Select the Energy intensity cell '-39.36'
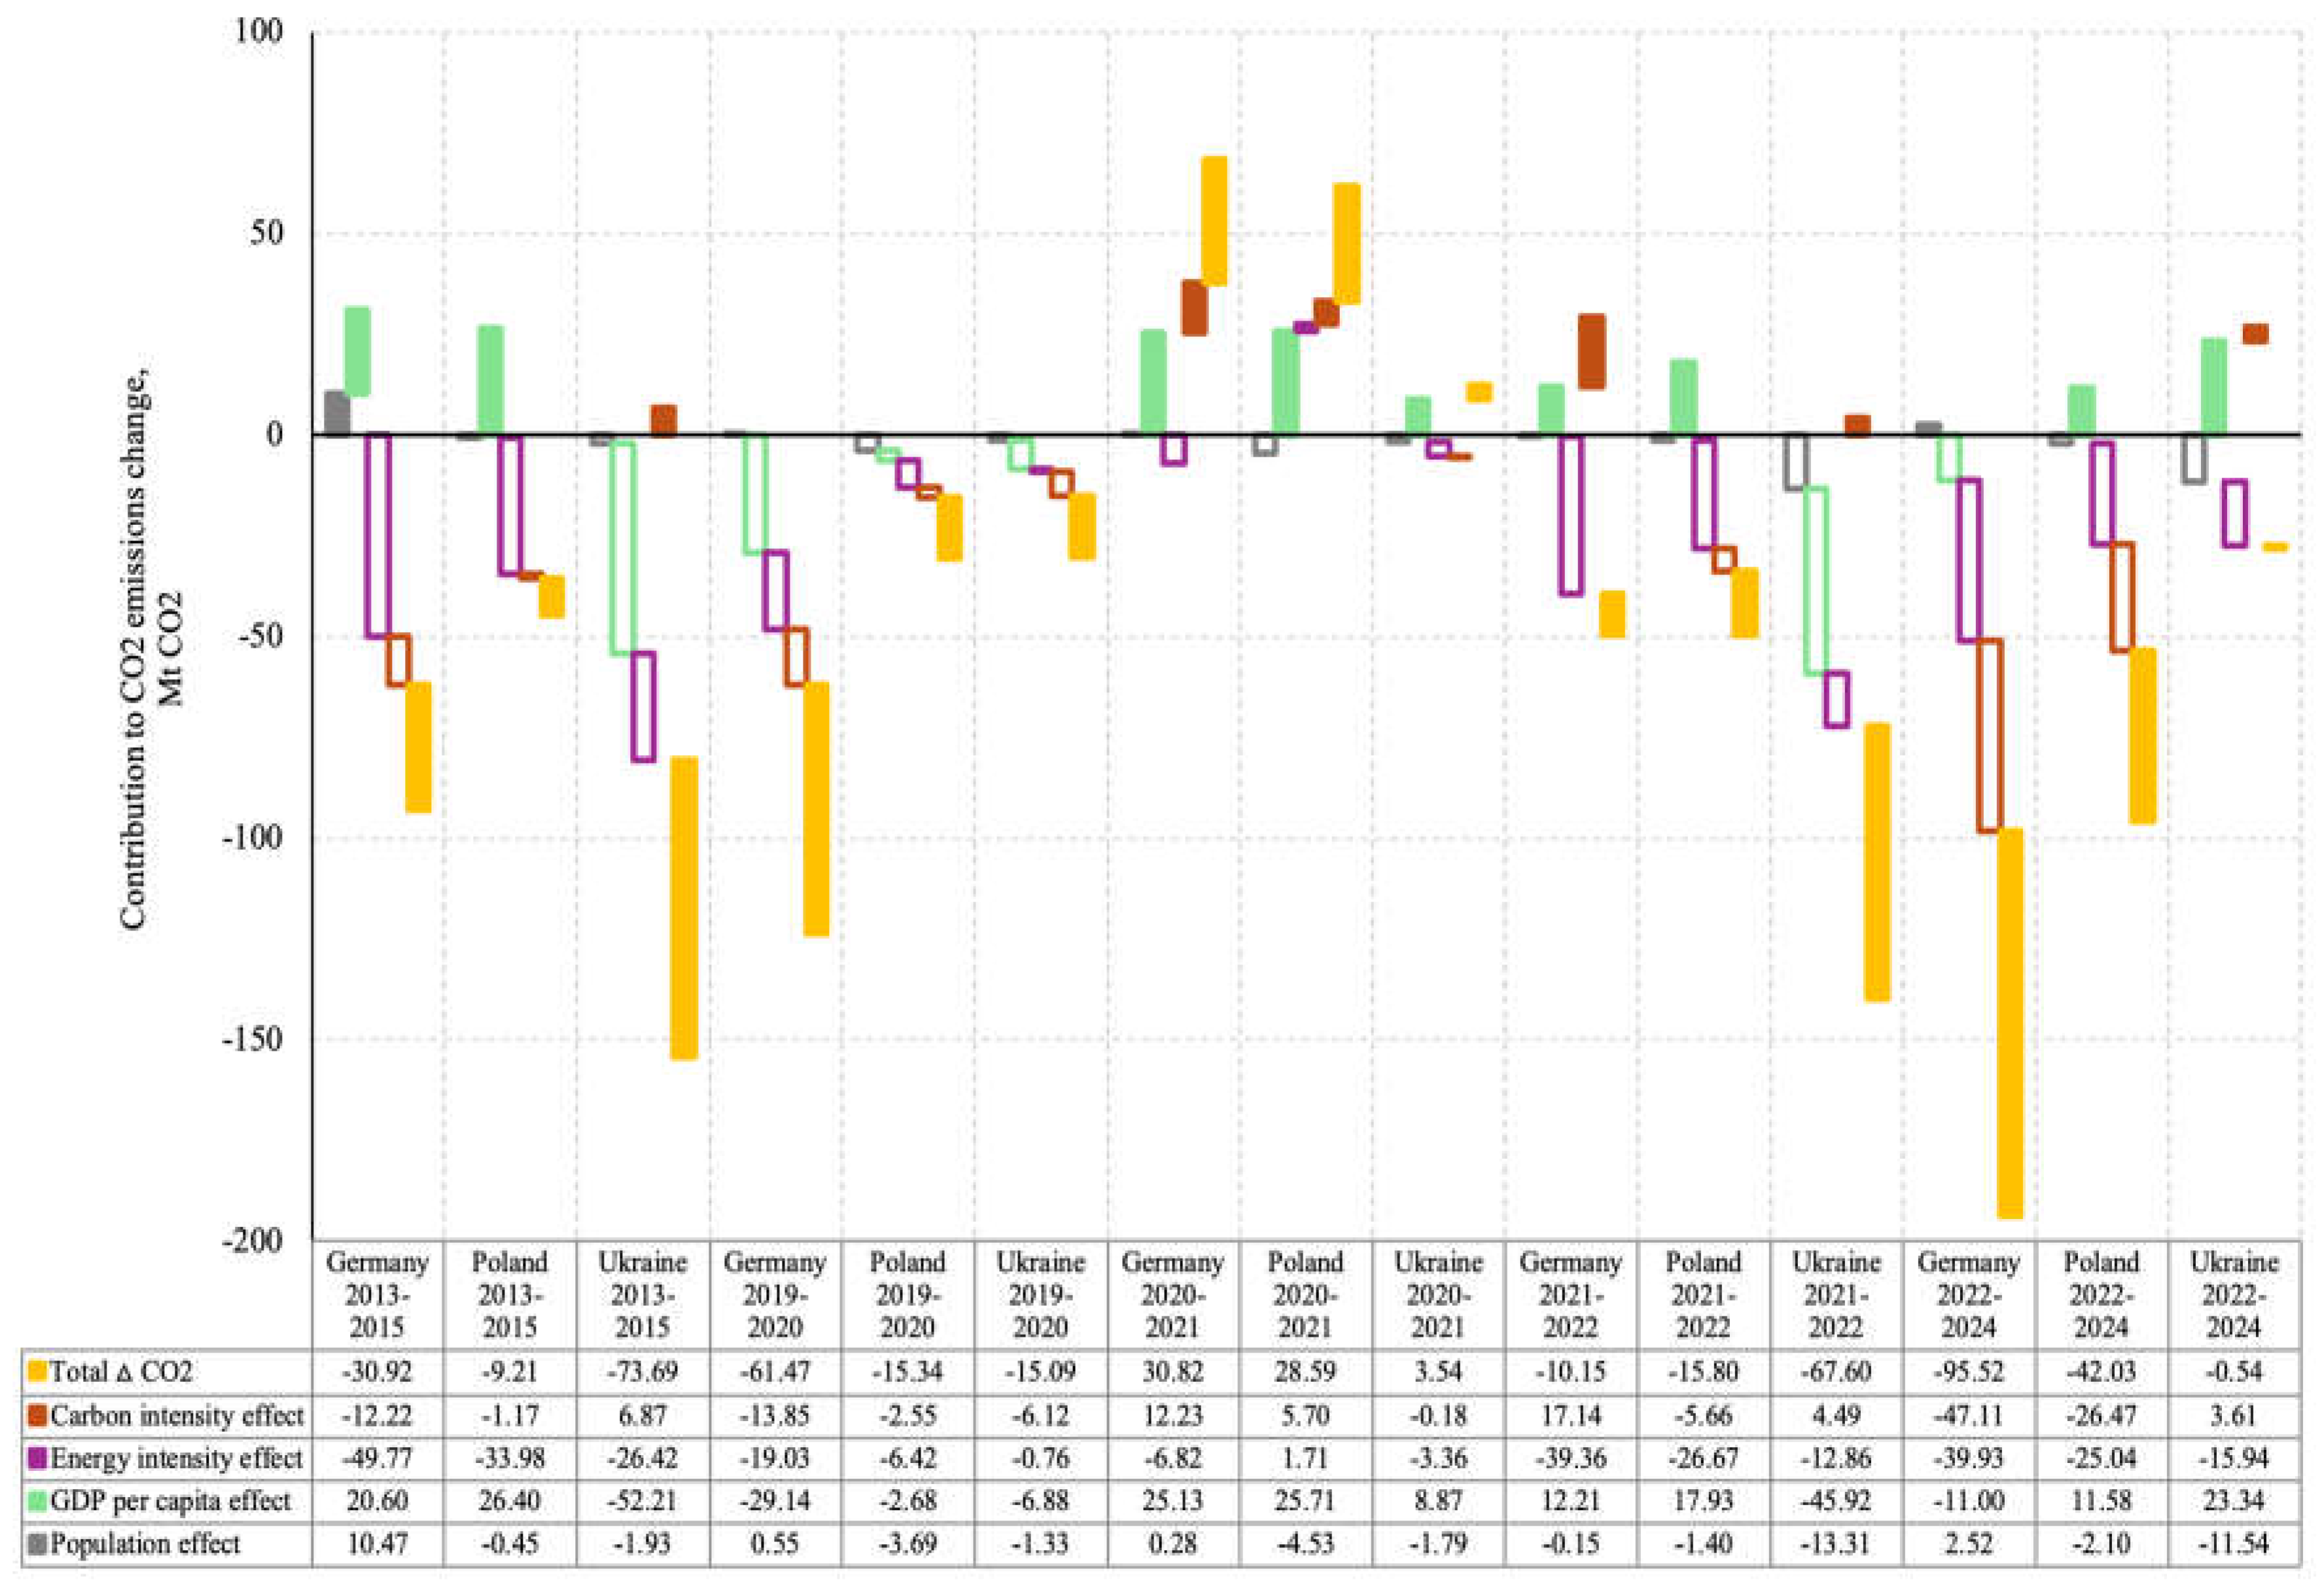The height and width of the screenshot is (1588, 2324). click(1570, 1458)
